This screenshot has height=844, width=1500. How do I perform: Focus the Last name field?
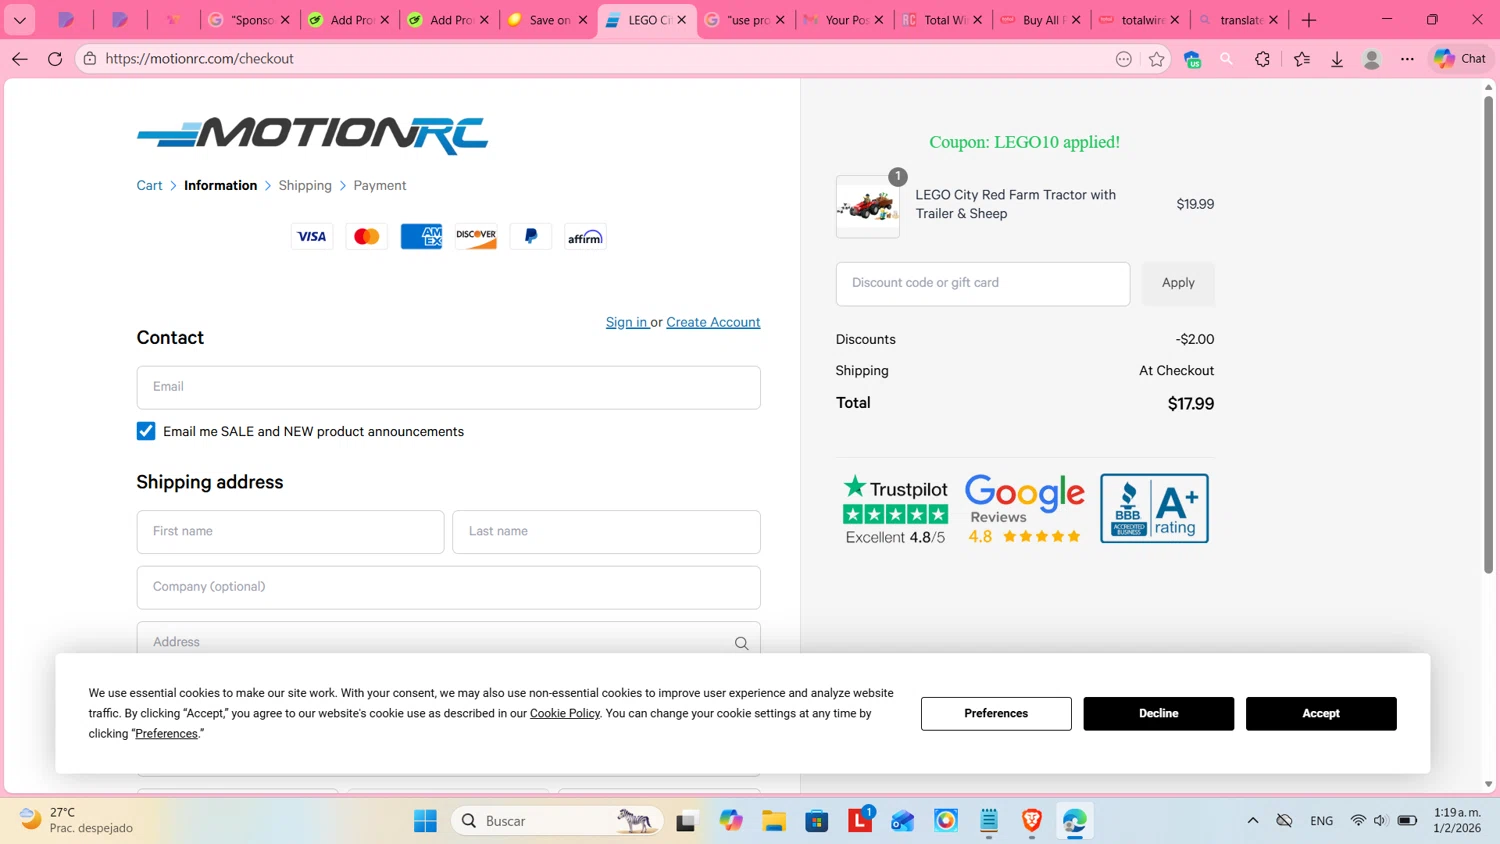(606, 532)
